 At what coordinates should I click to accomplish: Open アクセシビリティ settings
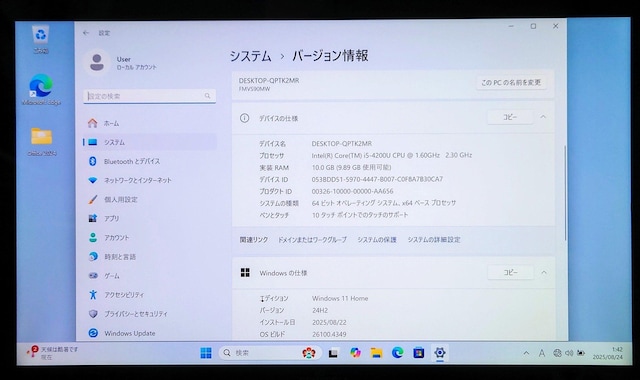coord(149,294)
